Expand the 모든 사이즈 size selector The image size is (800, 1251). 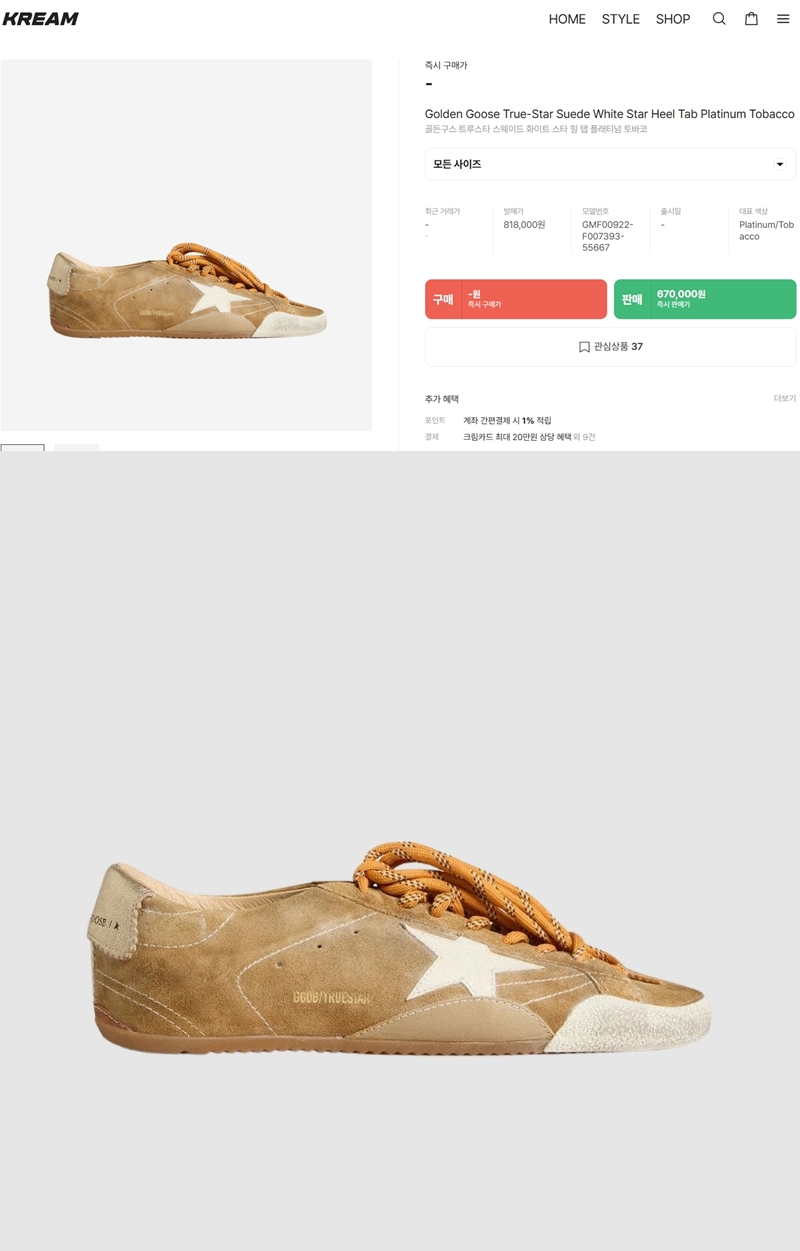point(610,164)
